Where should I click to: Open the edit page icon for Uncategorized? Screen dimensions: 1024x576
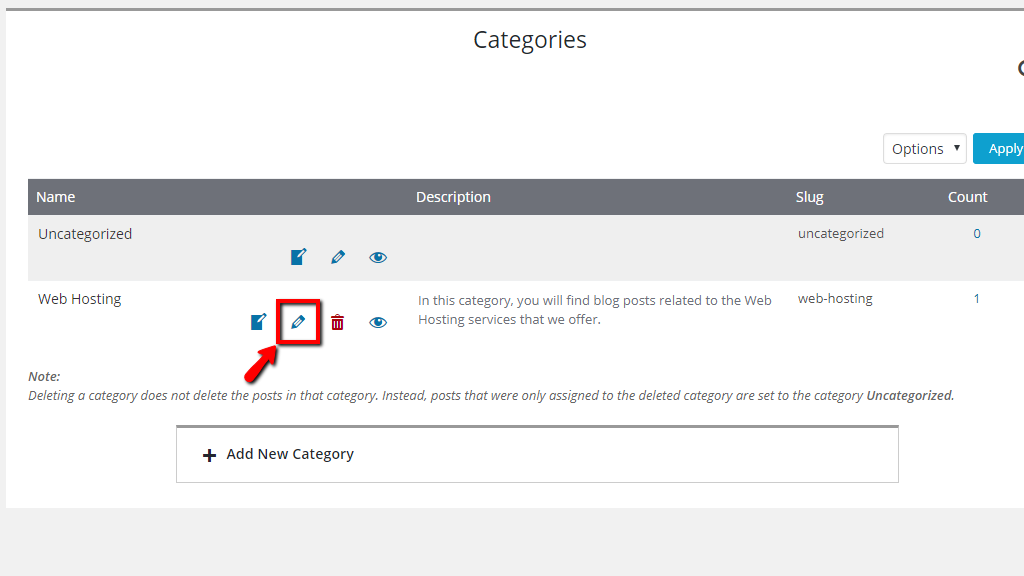[x=298, y=257]
